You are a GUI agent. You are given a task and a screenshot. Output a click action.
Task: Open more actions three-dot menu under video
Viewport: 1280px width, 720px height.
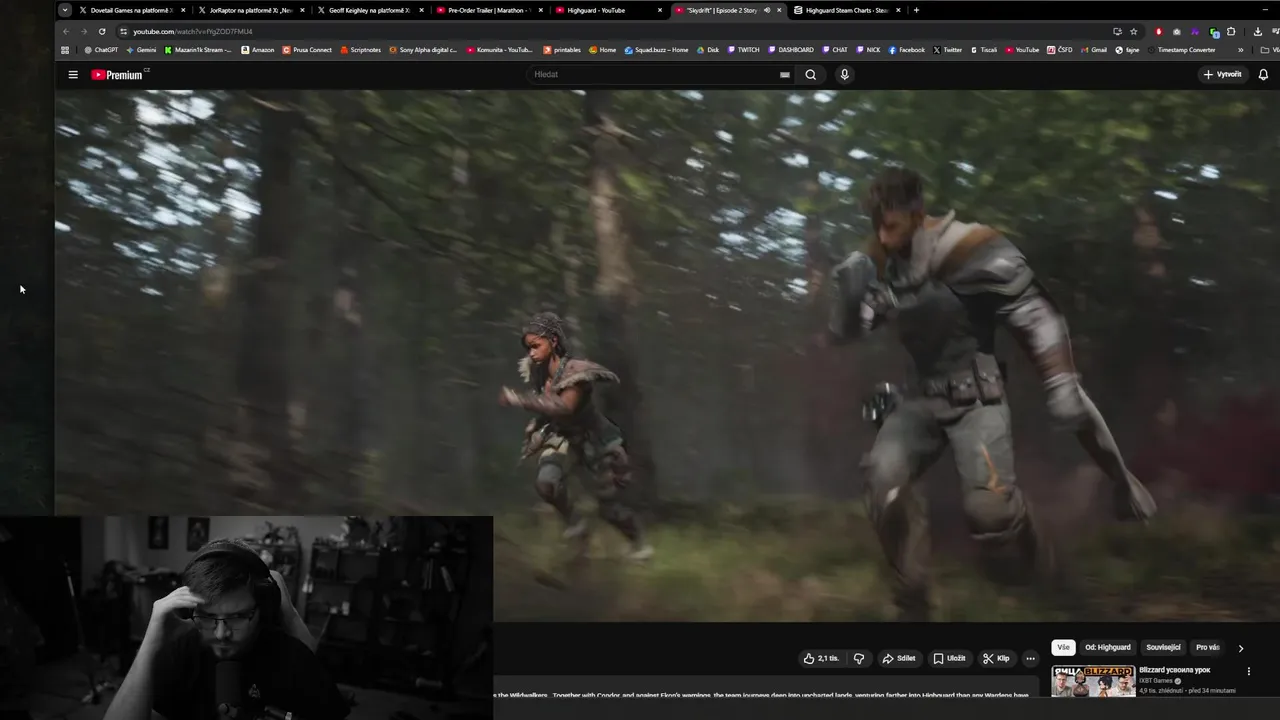tap(1030, 658)
